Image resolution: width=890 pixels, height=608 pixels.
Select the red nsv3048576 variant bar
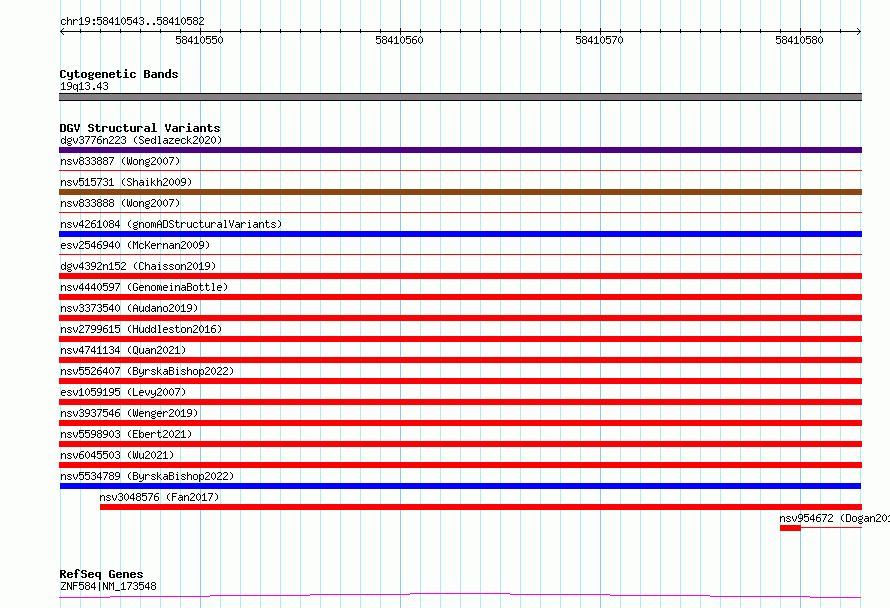(481, 507)
